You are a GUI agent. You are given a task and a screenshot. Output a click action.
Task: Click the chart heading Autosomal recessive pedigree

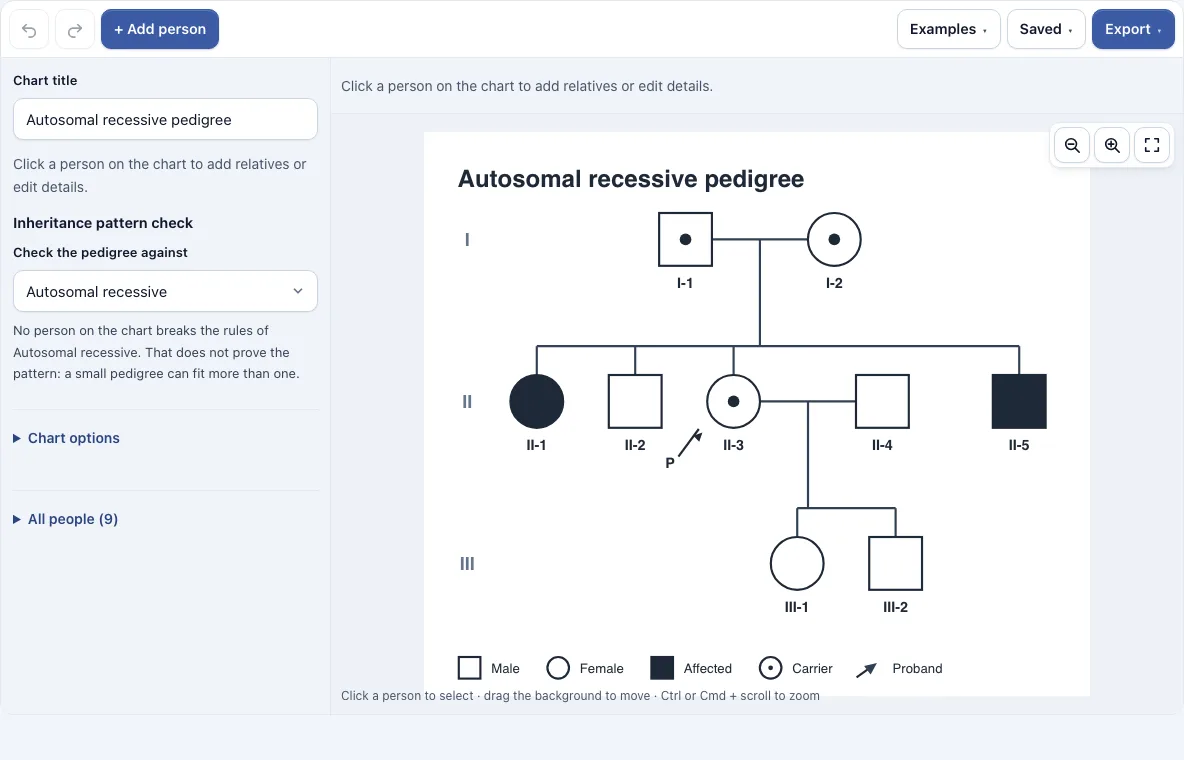tap(631, 179)
